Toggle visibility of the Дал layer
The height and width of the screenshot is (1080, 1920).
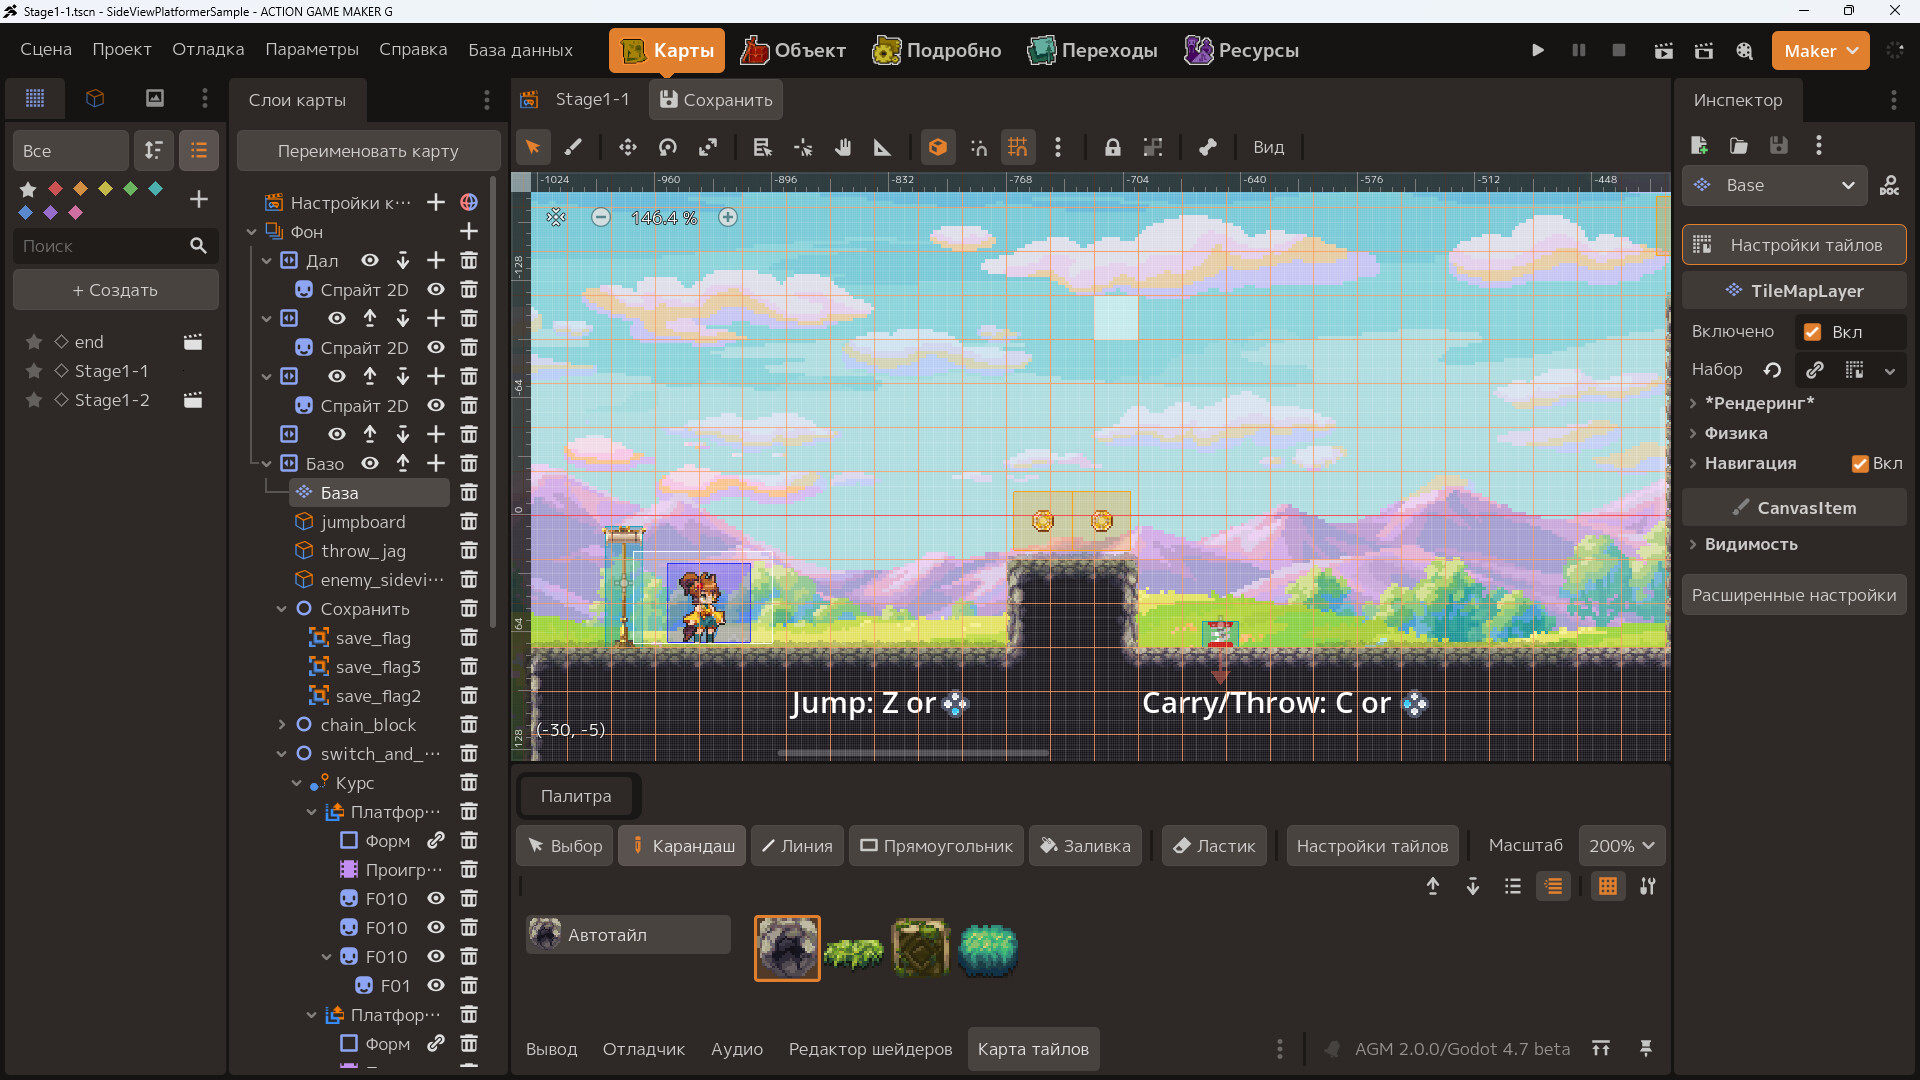tap(370, 260)
